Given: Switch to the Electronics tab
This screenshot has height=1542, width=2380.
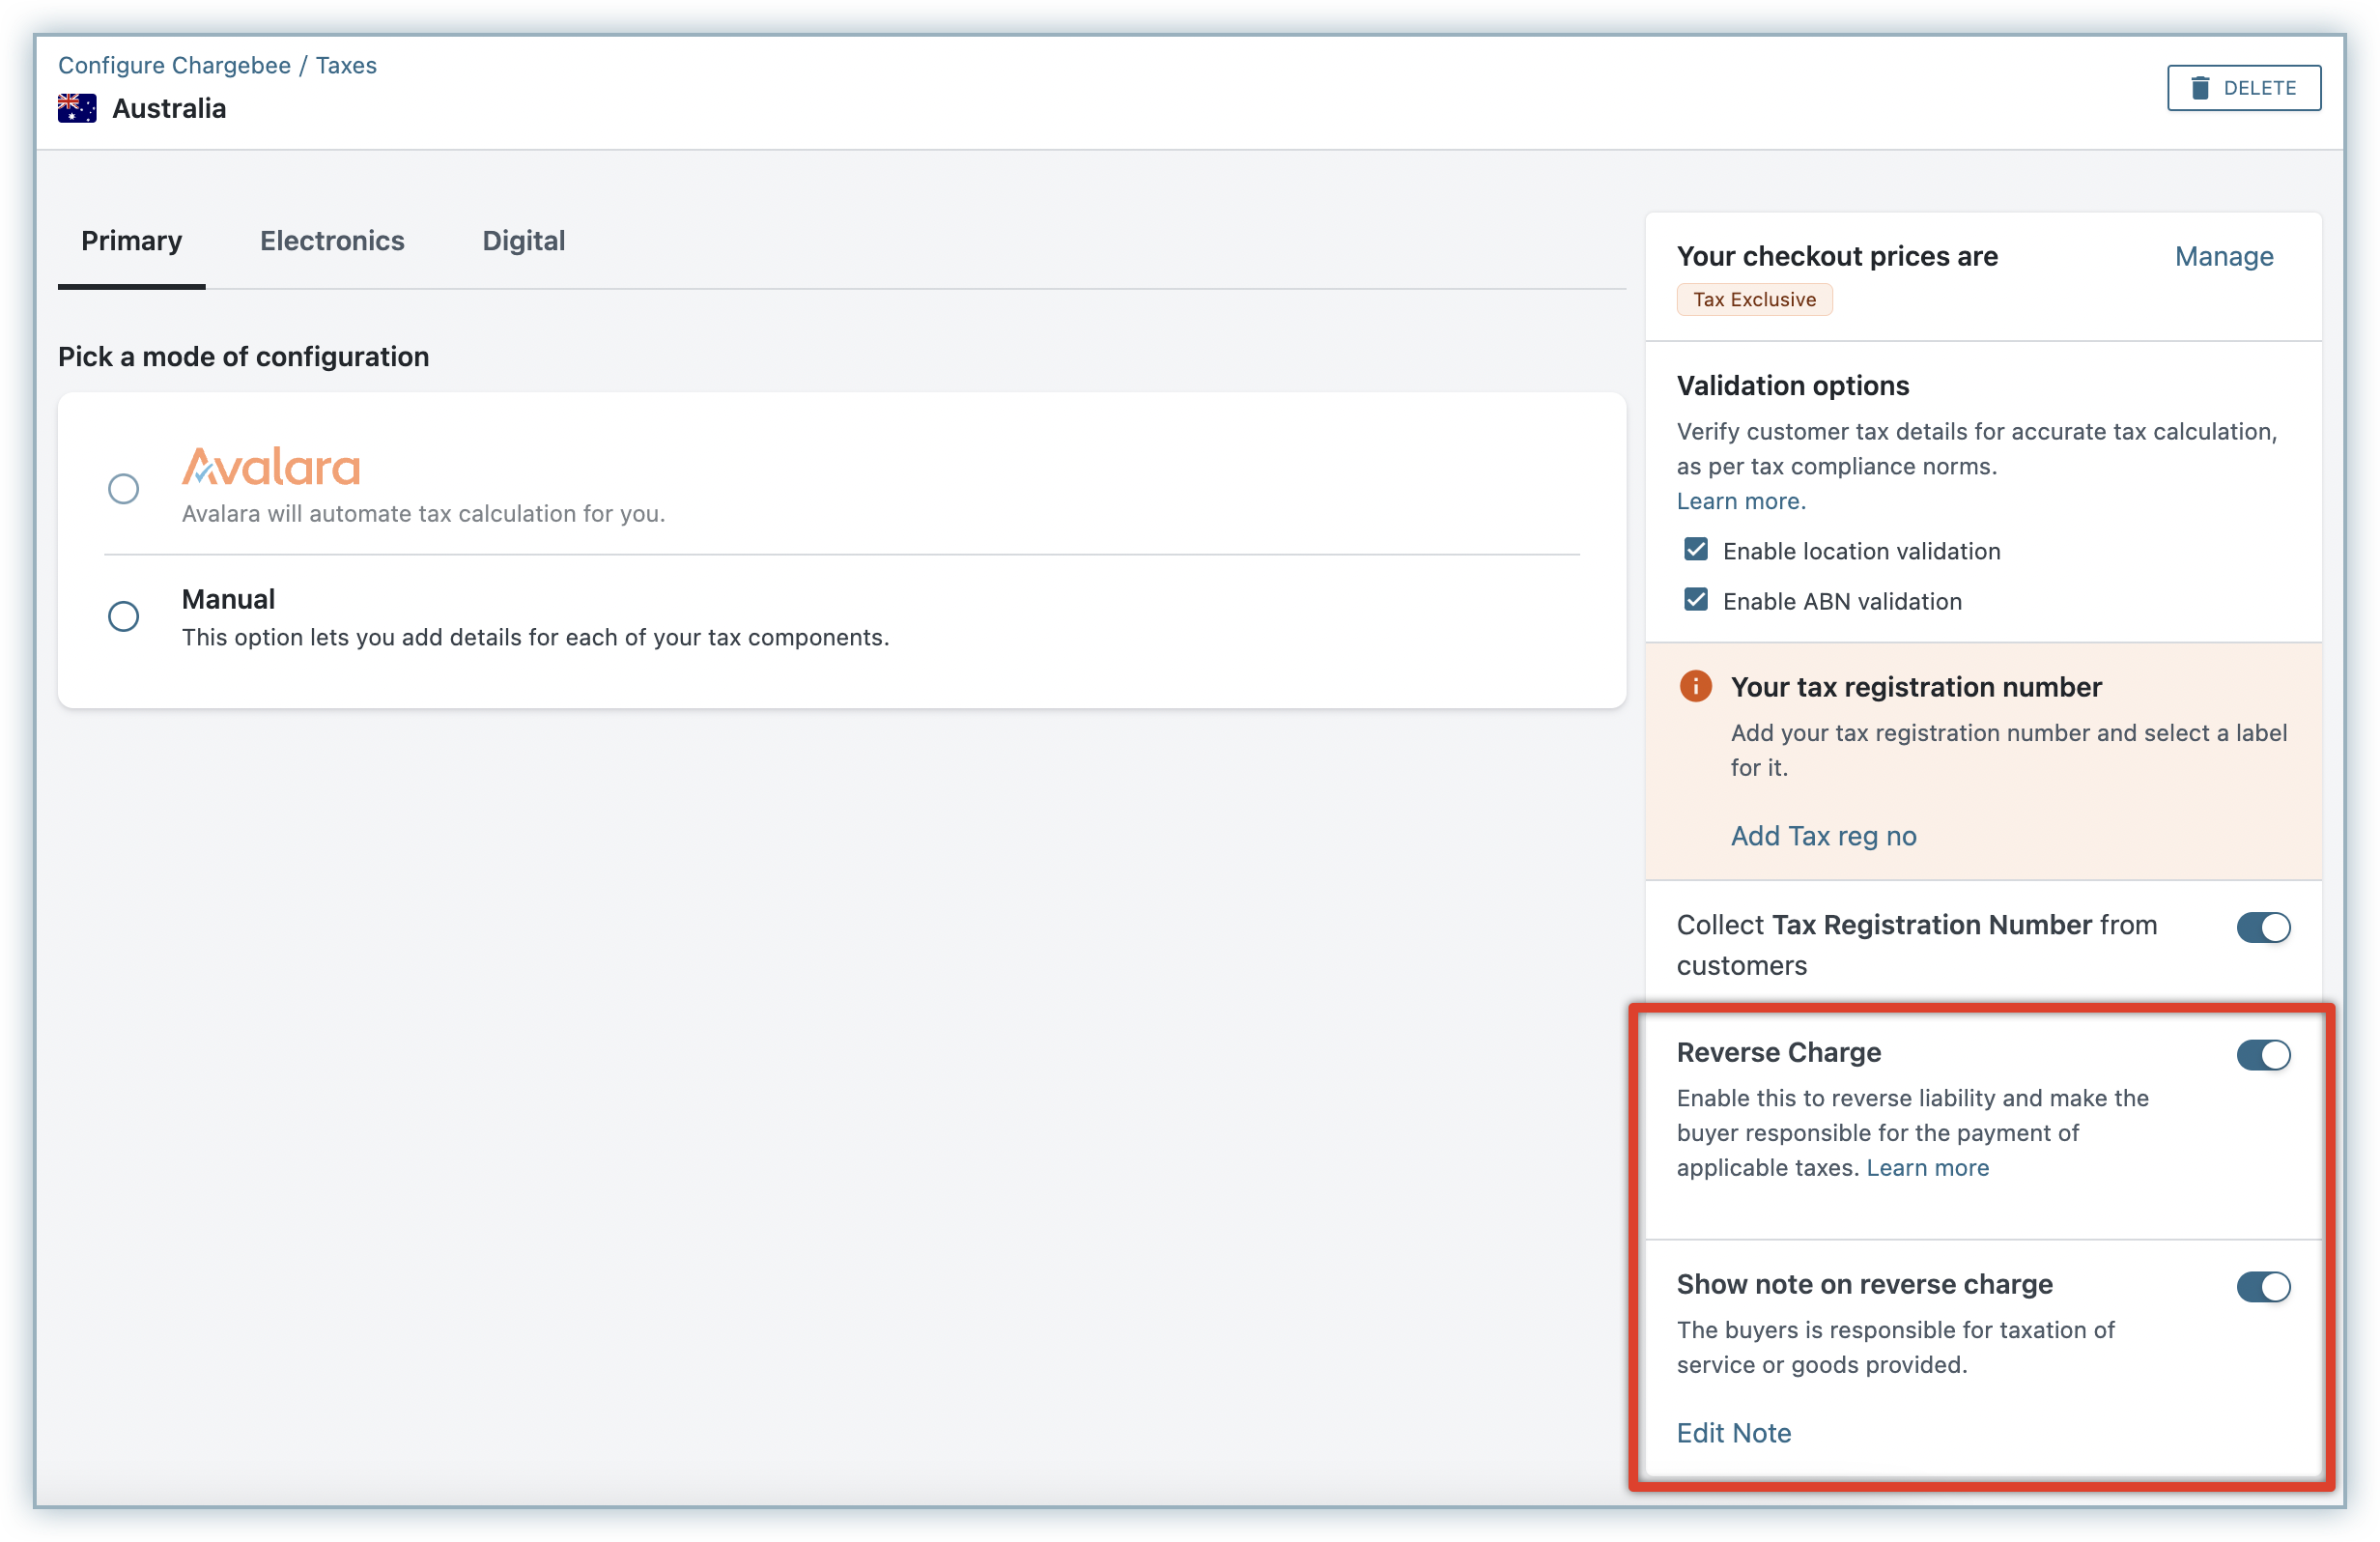Looking at the screenshot, I should tap(332, 241).
